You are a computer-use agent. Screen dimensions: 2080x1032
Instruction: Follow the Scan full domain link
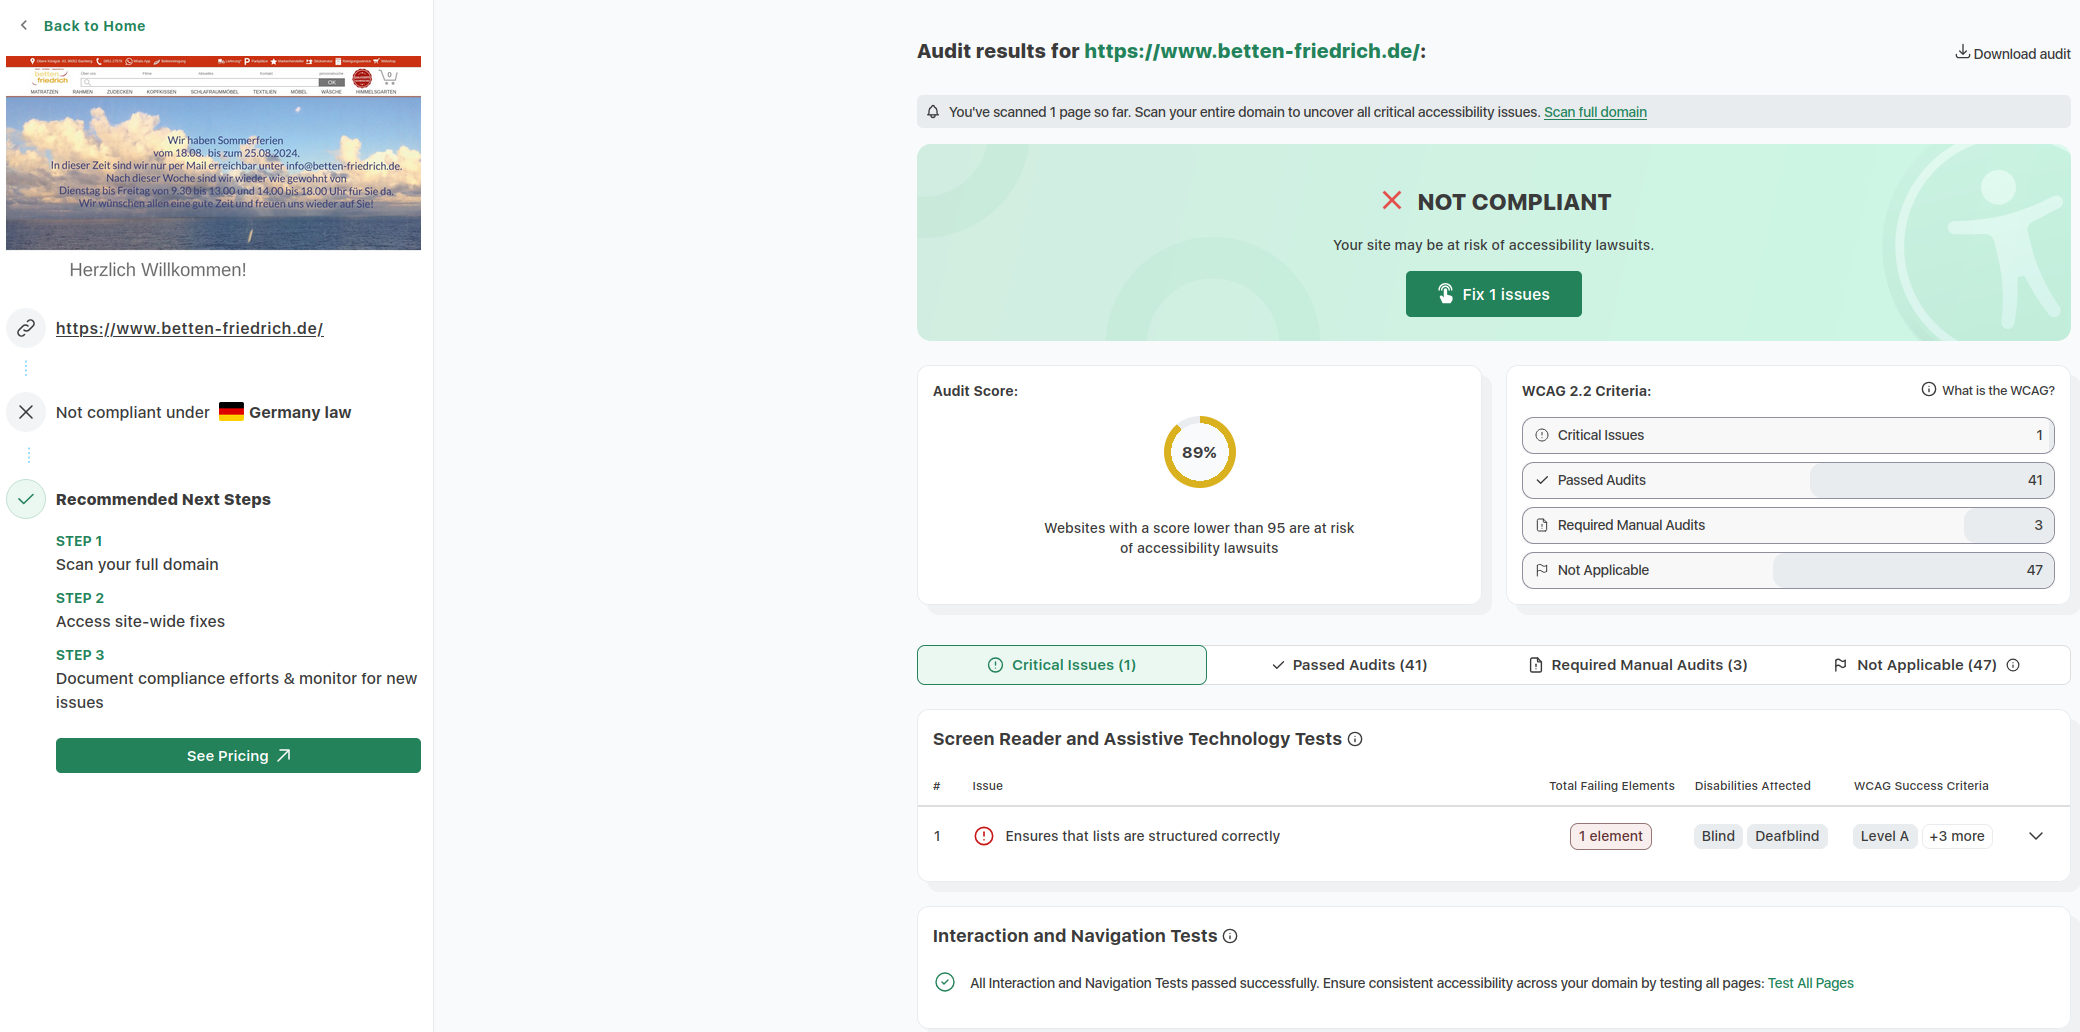pos(1595,112)
